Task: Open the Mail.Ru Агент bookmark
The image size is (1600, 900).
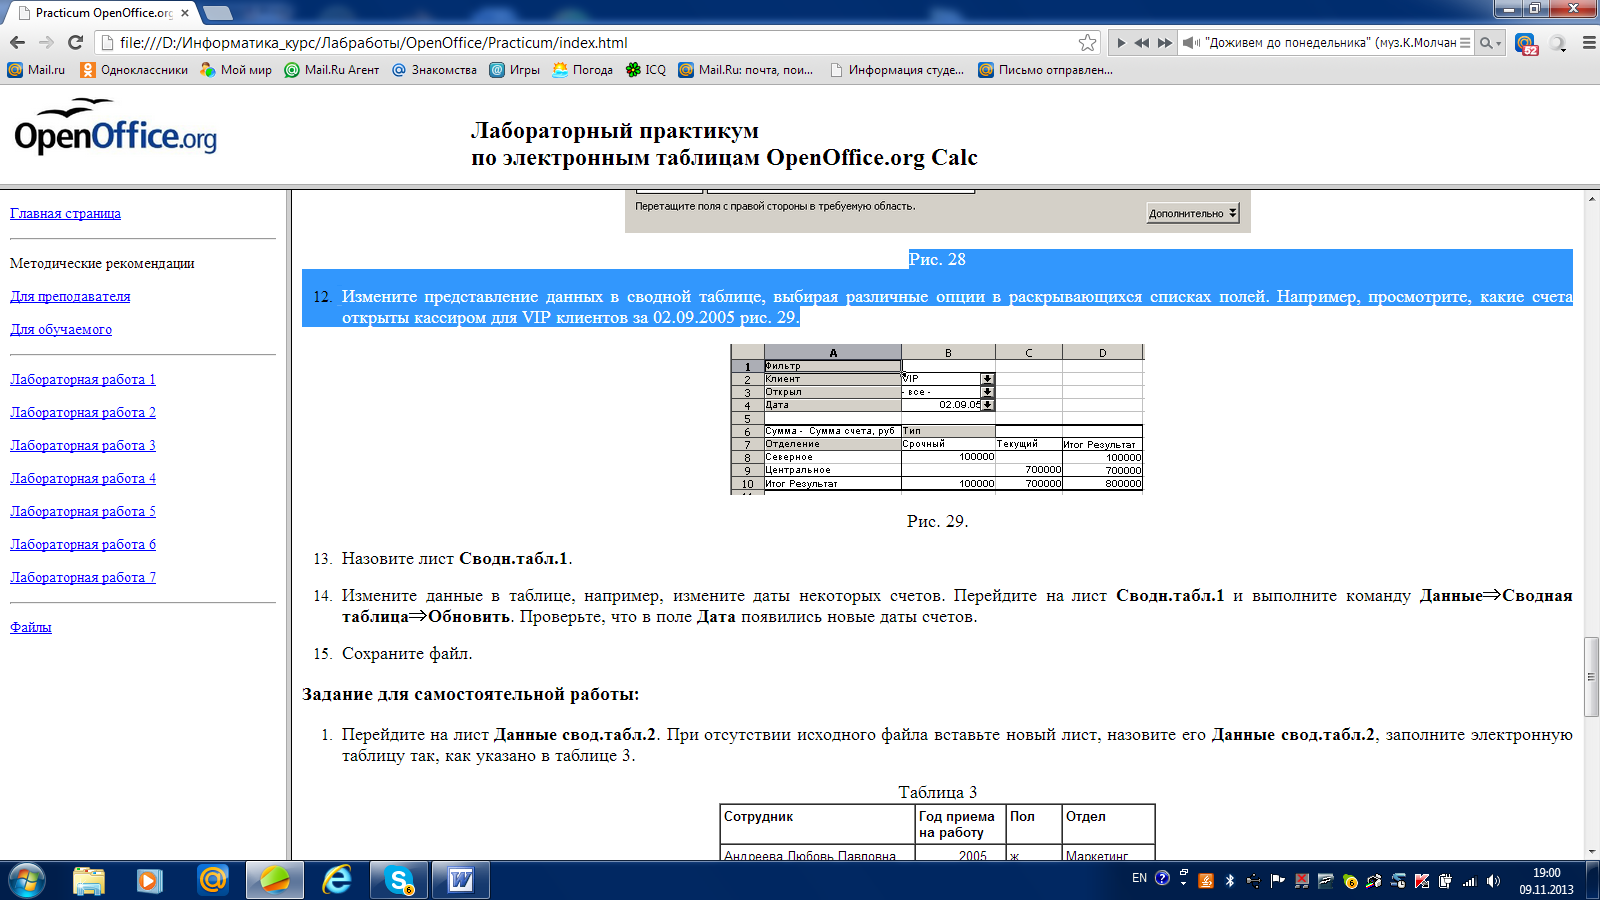Action: [x=332, y=70]
